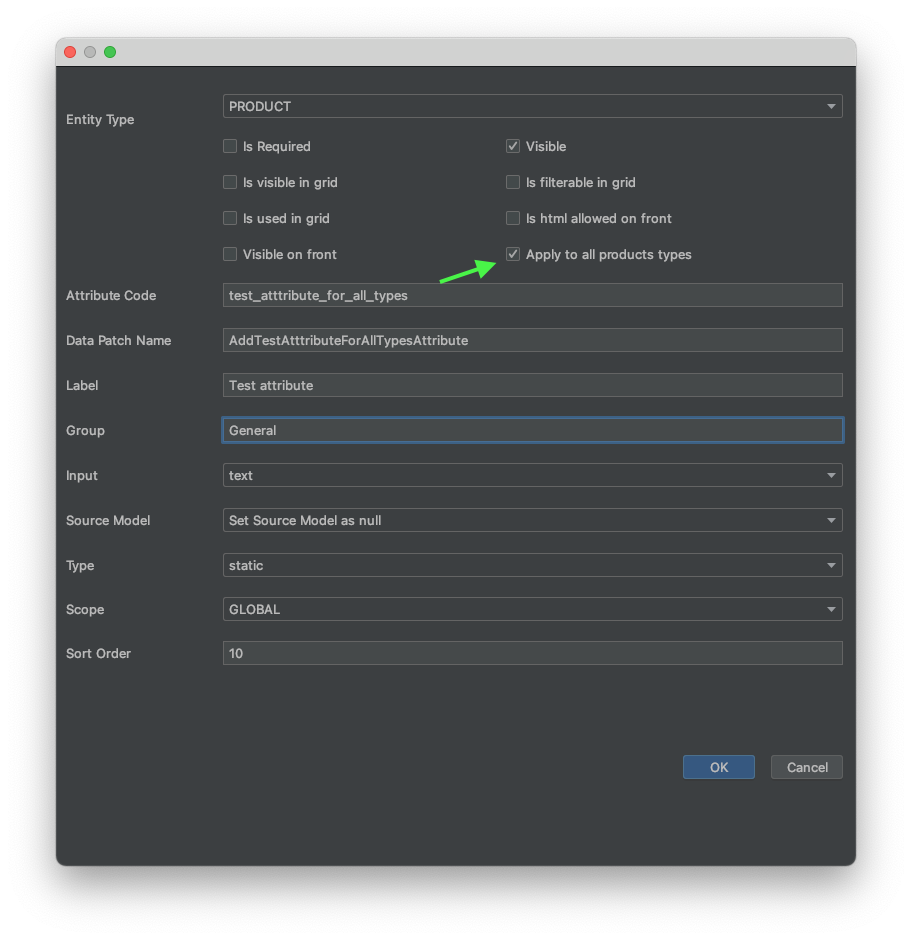This screenshot has width=912, height=940.
Task: Open the Type static dropdown
Action: click(532, 565)
